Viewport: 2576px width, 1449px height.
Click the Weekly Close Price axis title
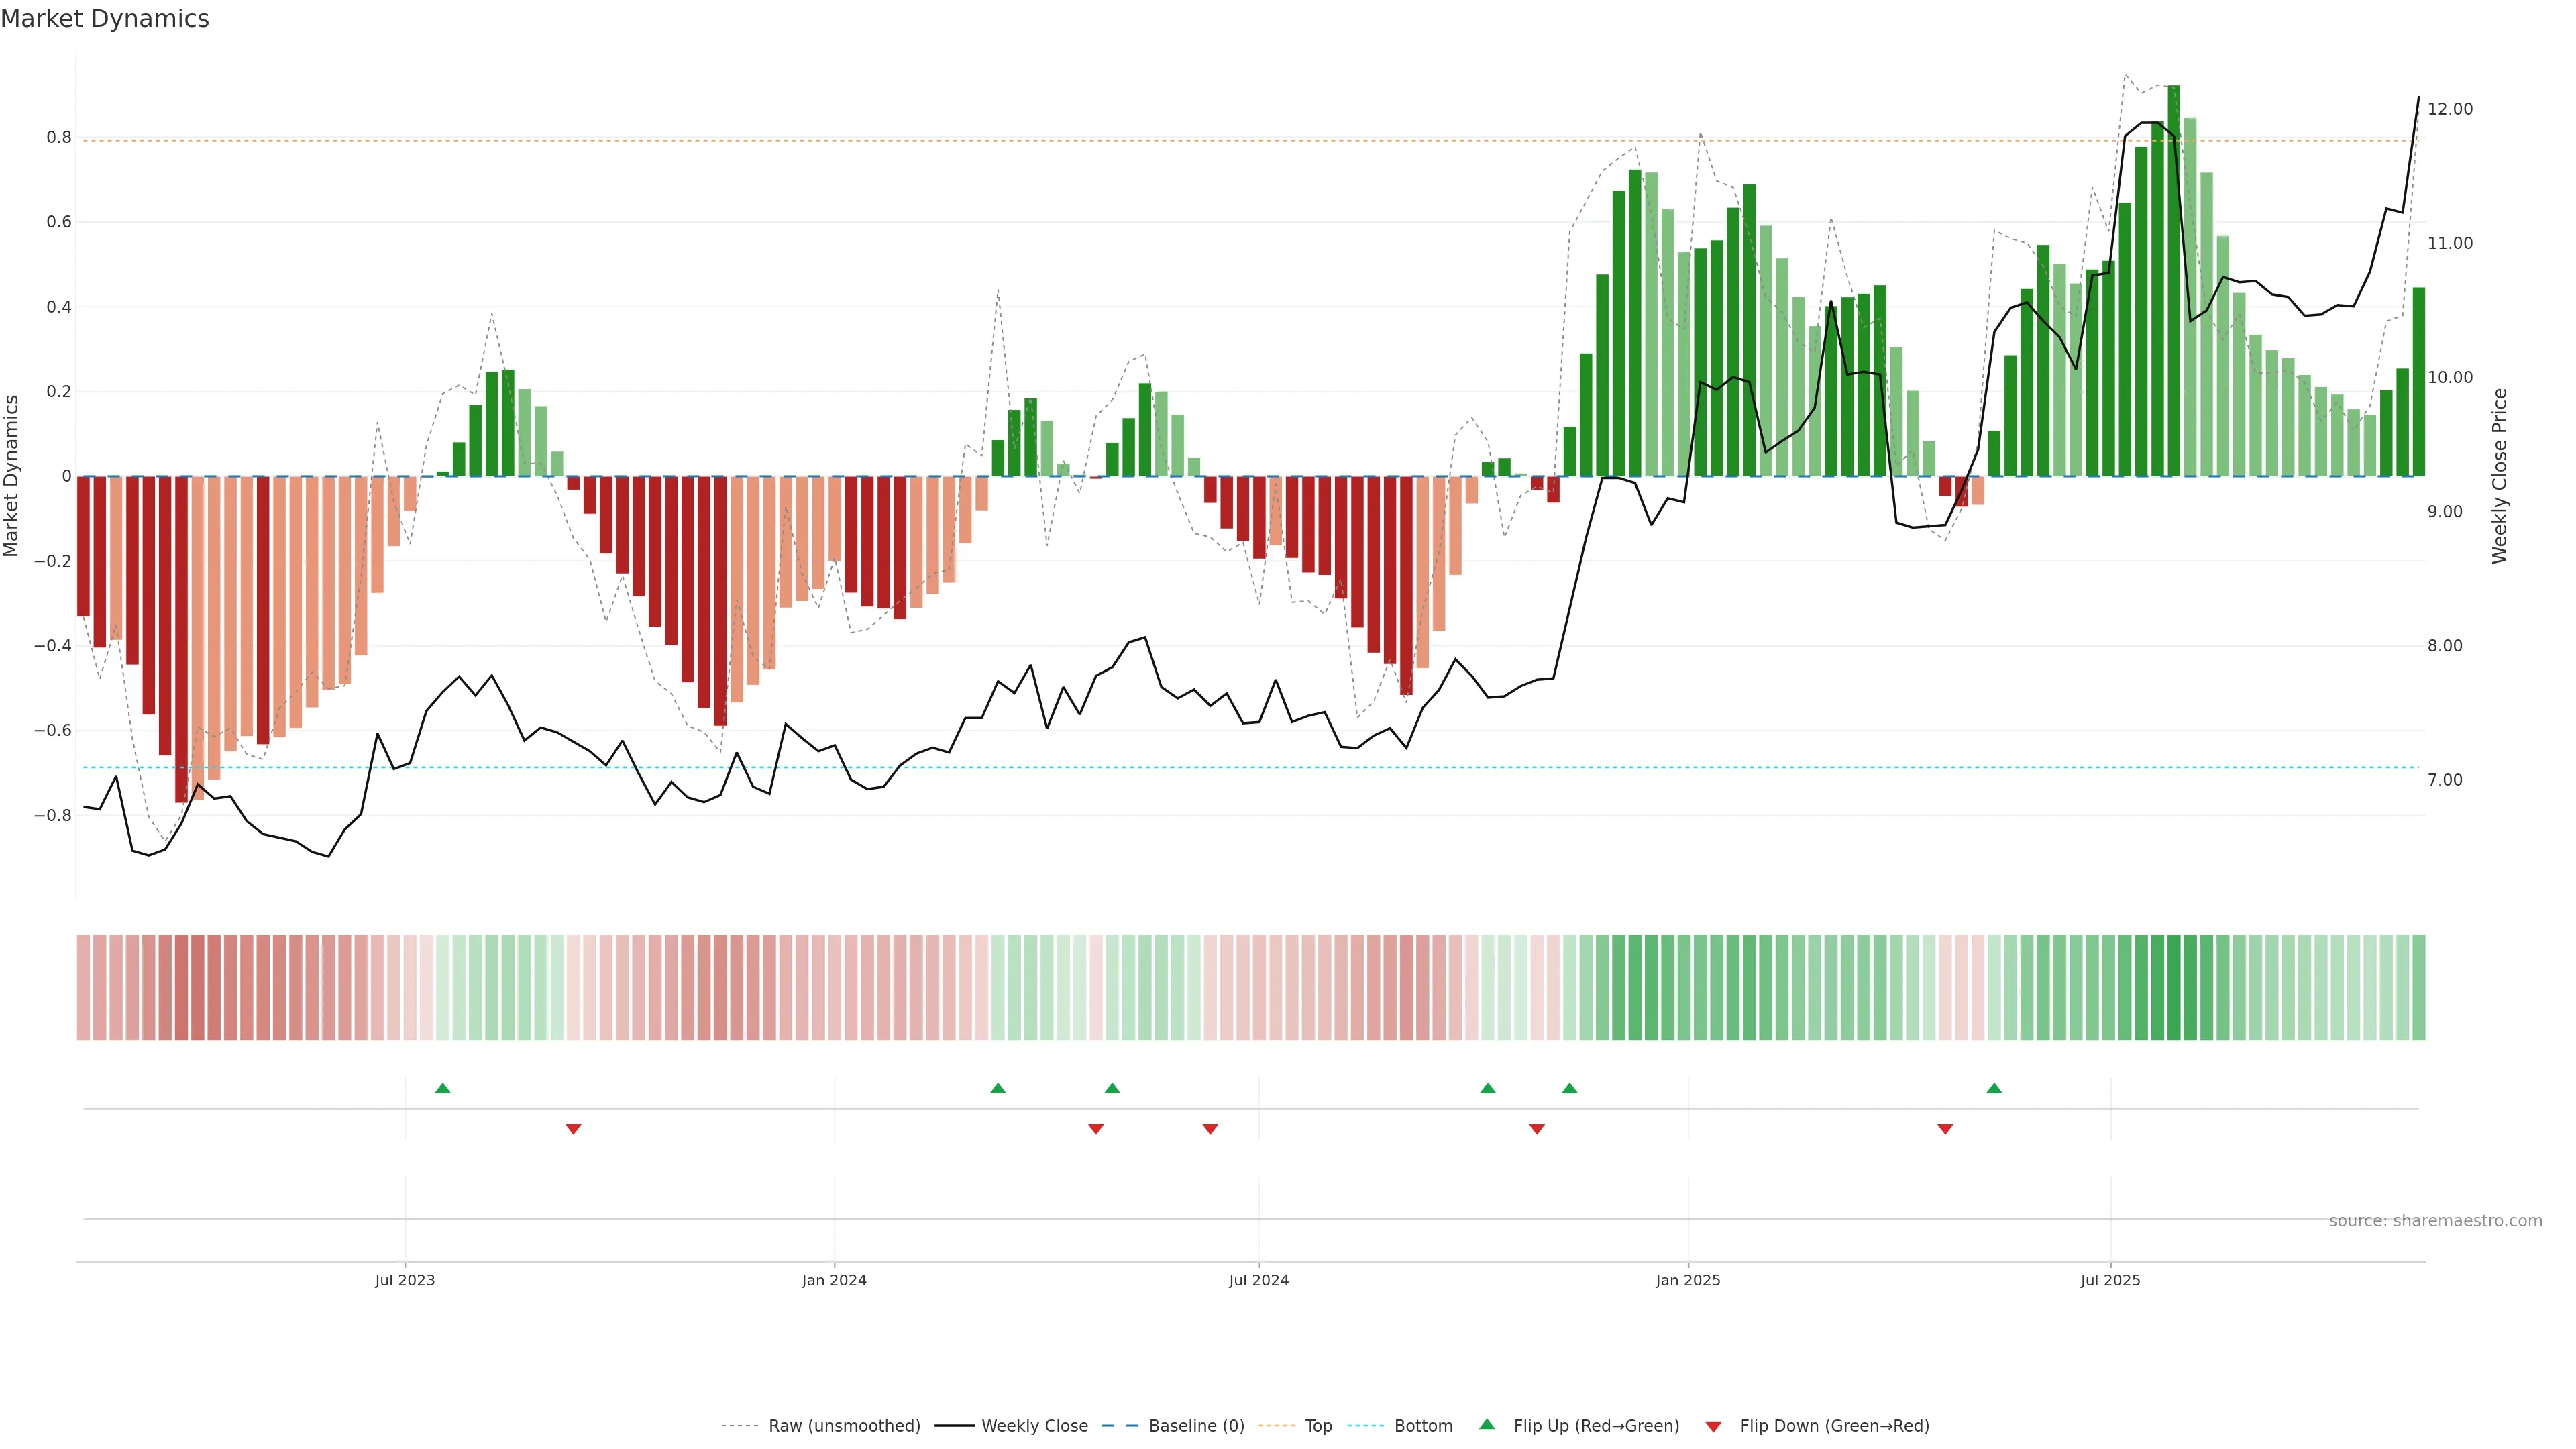click(2500, 476)
